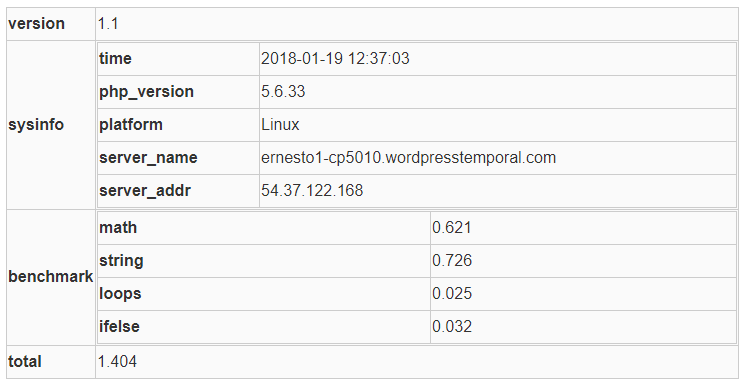This screenshot has width=745, height=385.
Task: Click the math benchmark value 0.621
Action: (452, 228)
